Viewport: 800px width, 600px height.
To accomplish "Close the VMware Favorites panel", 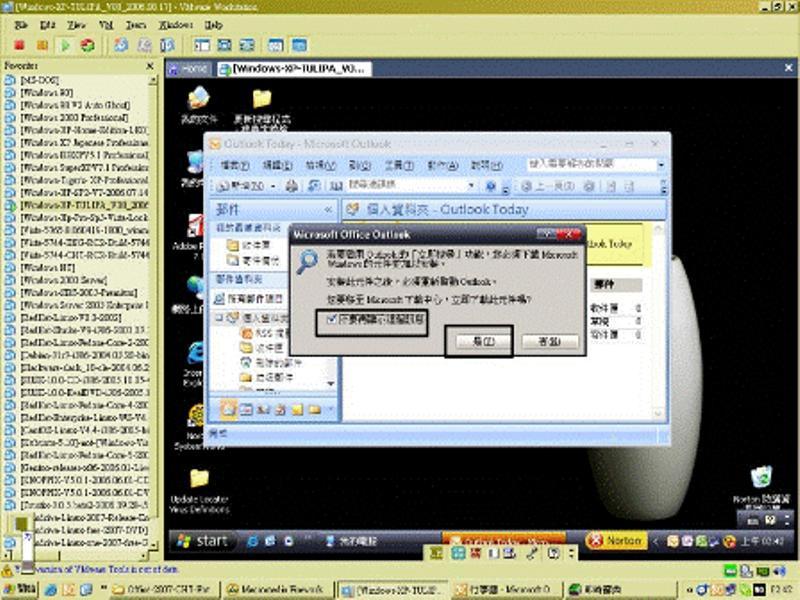I will coord(150,66).
